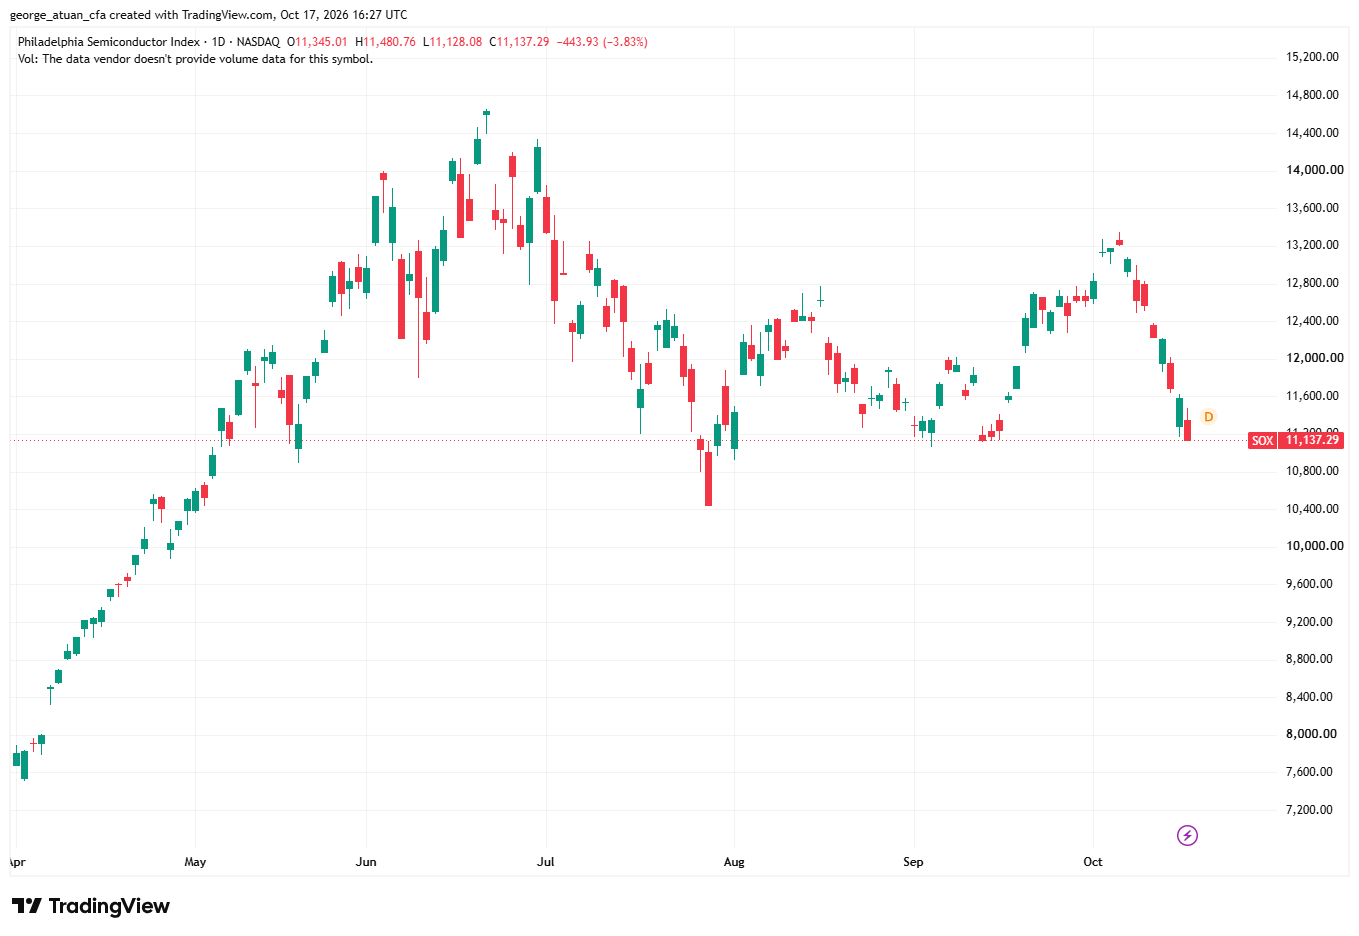Click the high value H11,480.76
This screenshot has height=936, width=1359.
tap(385, 42)
